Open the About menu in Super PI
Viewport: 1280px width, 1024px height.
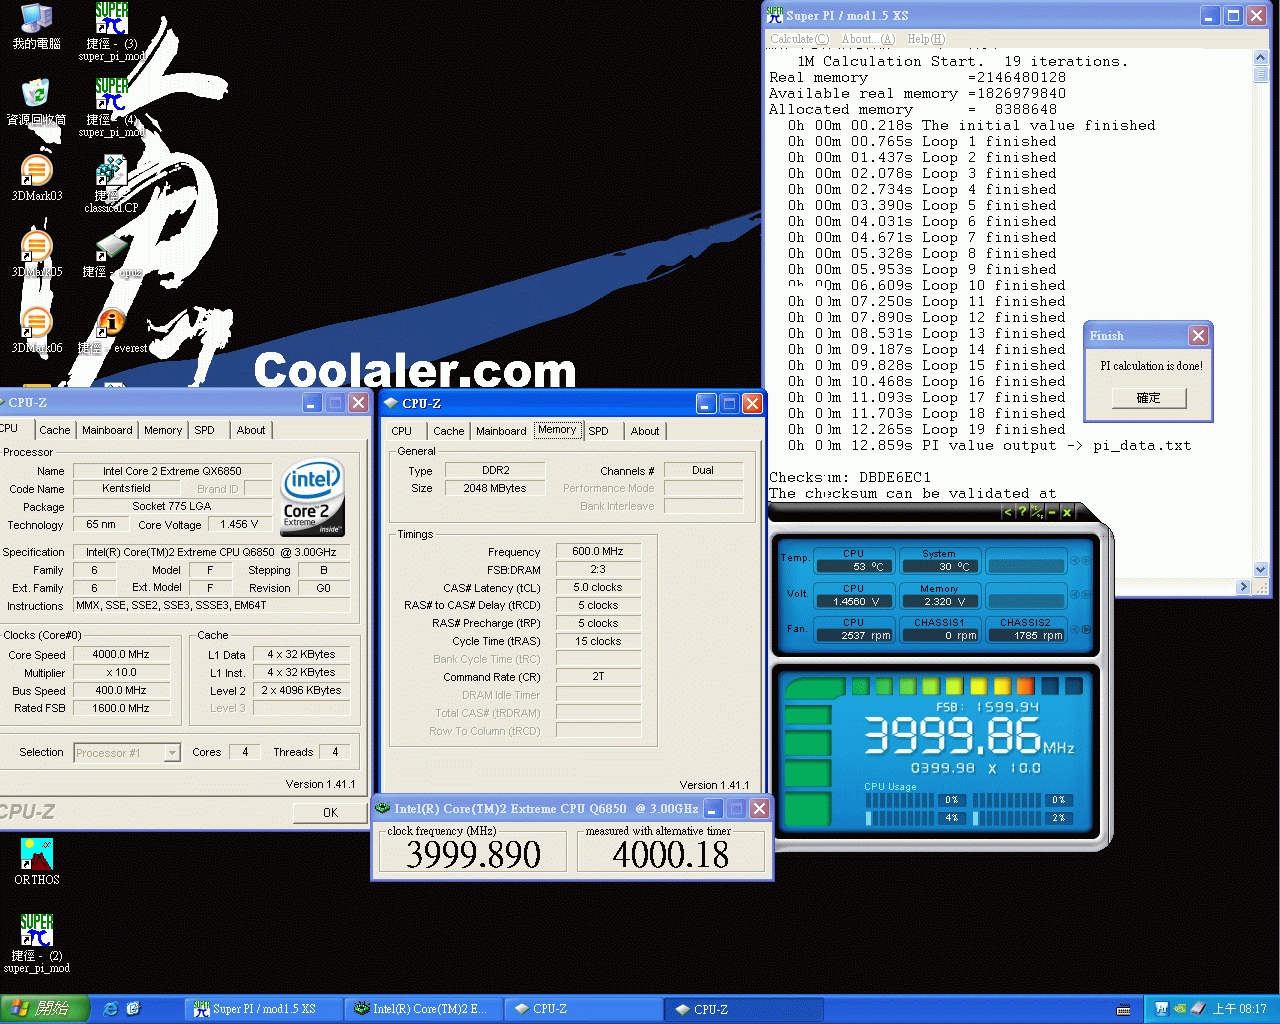click(868, 39)
